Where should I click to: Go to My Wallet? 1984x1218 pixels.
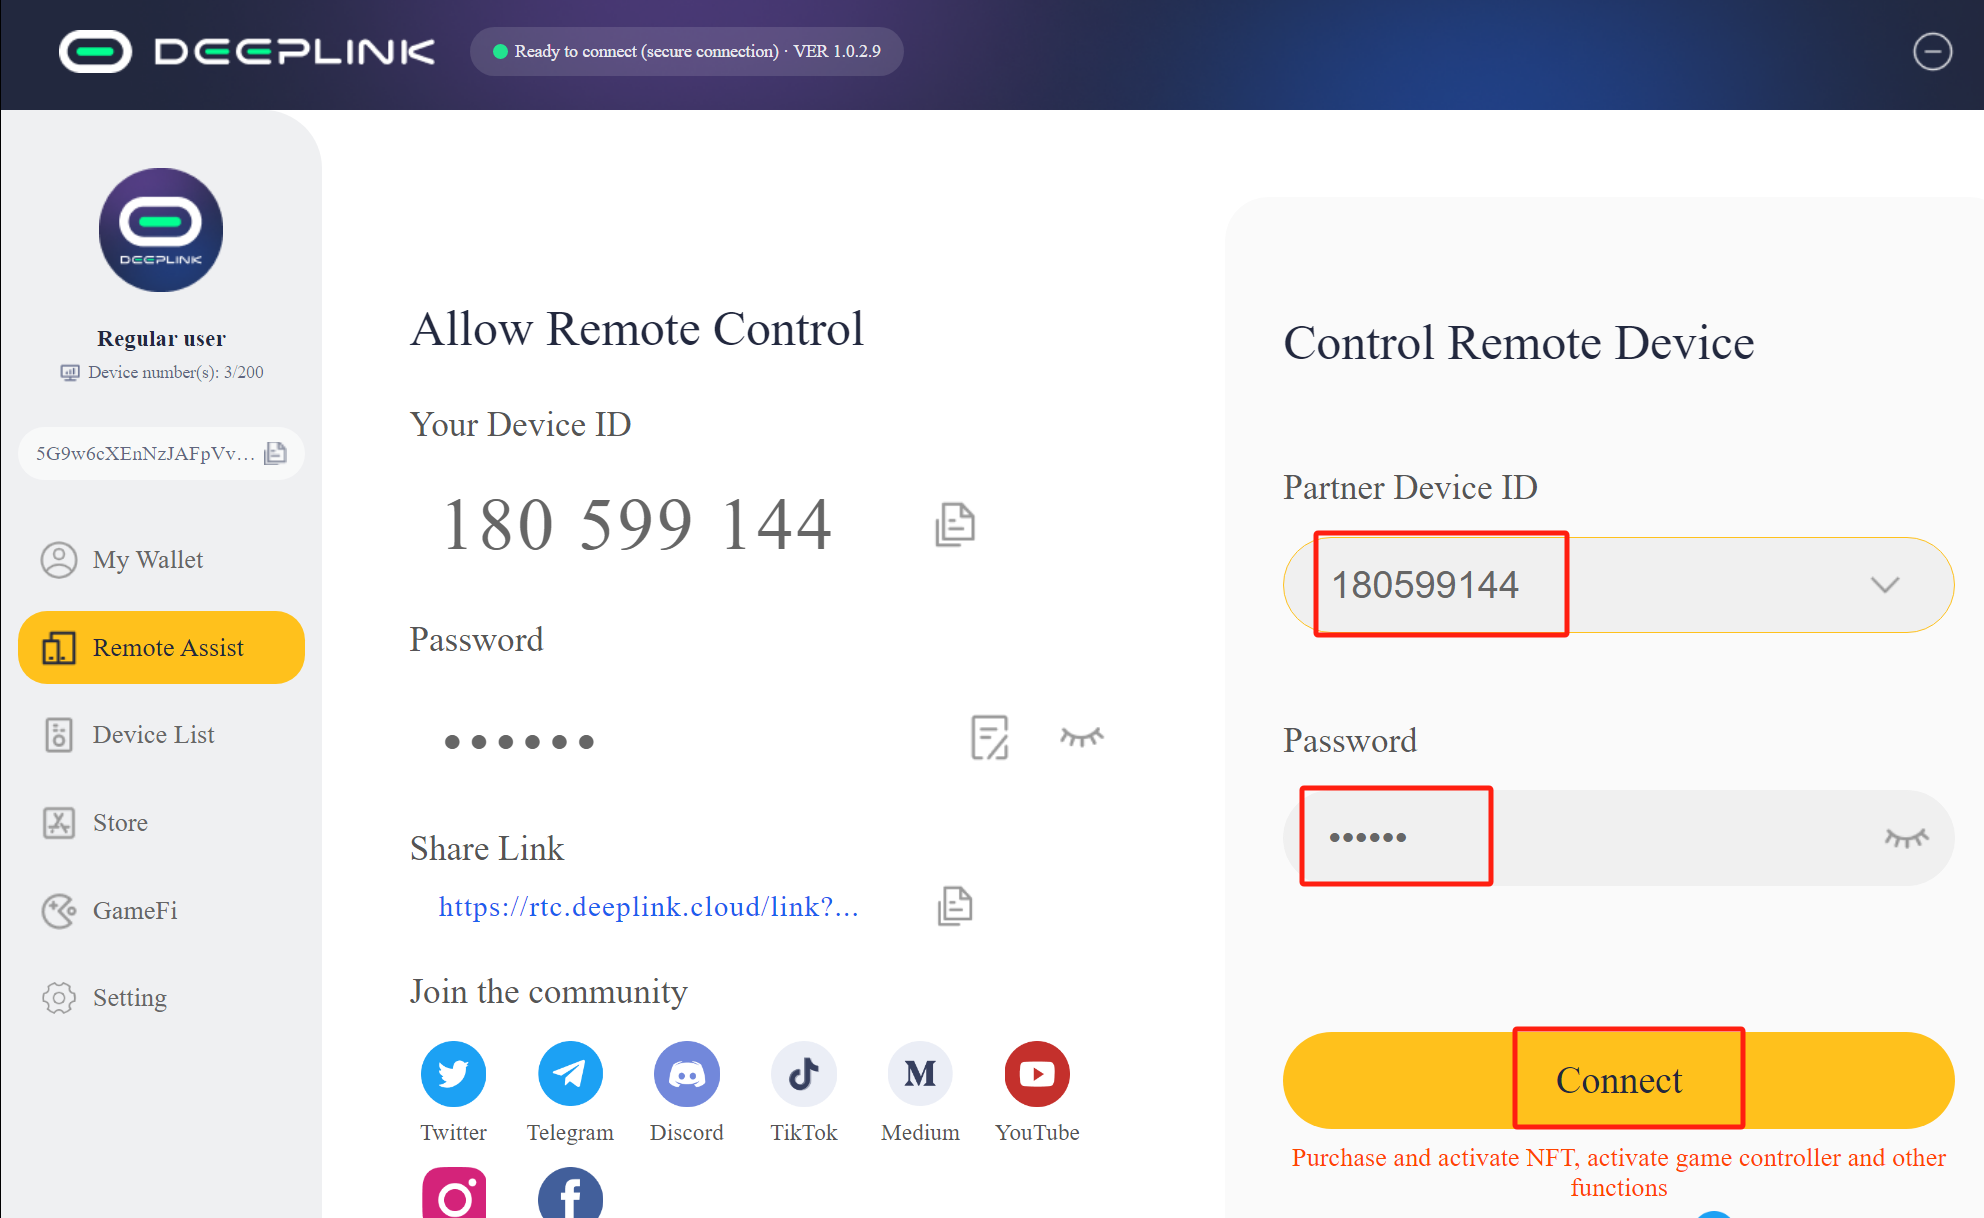[x=161, y=560]
